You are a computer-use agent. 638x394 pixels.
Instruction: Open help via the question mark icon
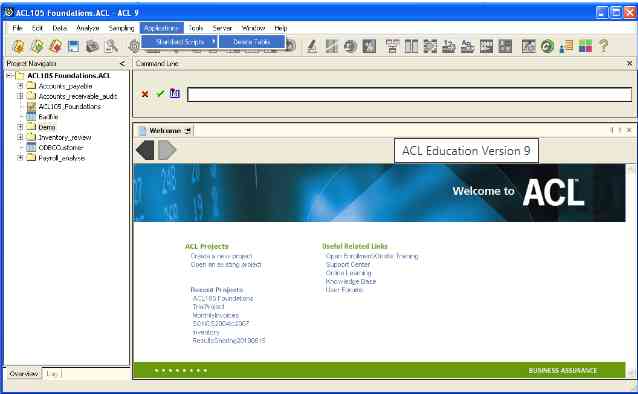point(604,46)
